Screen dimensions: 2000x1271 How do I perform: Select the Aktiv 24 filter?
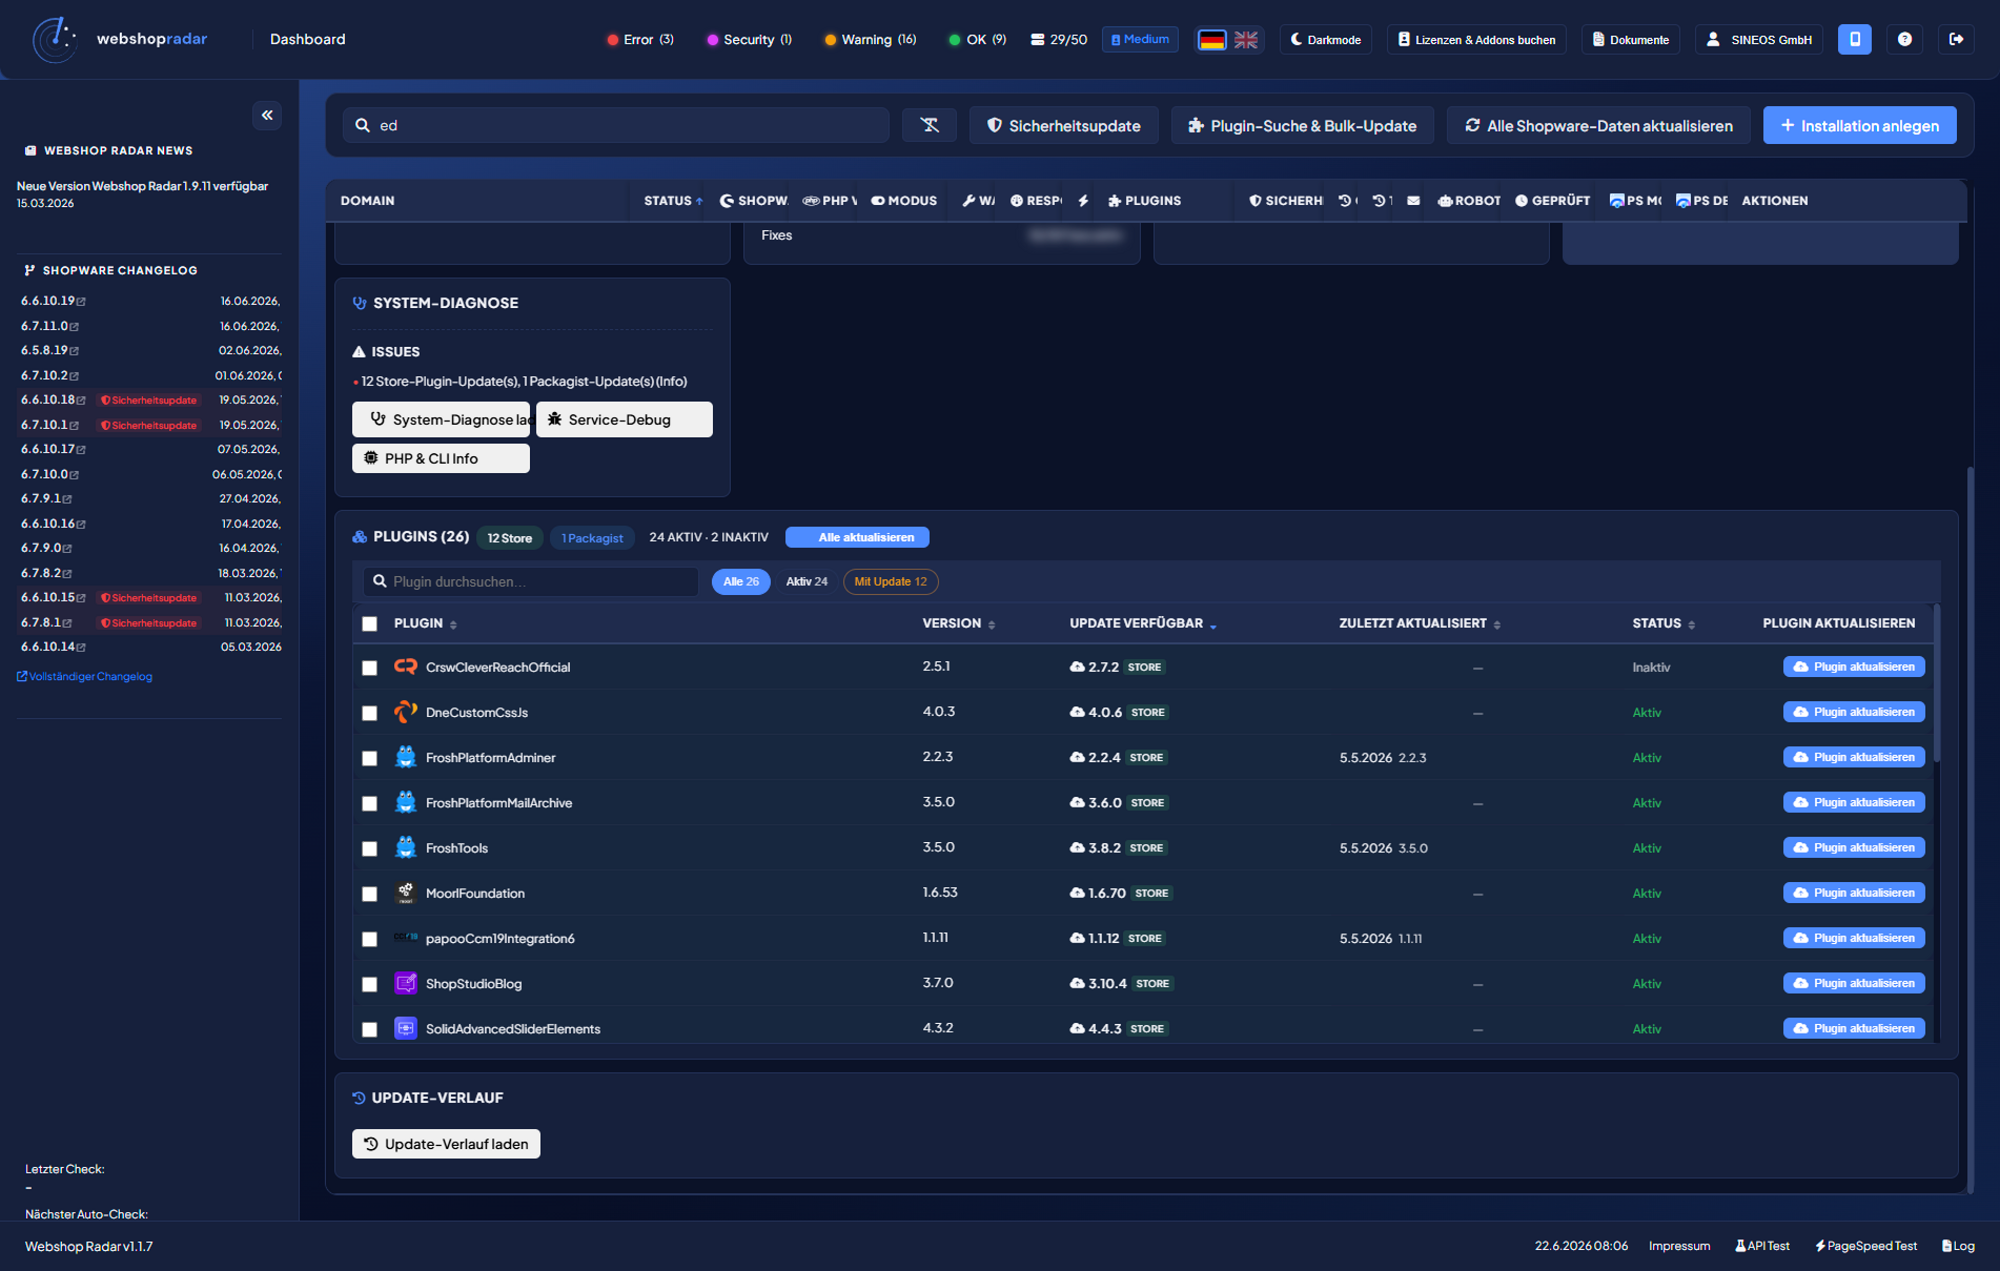[x=806, y=582]
